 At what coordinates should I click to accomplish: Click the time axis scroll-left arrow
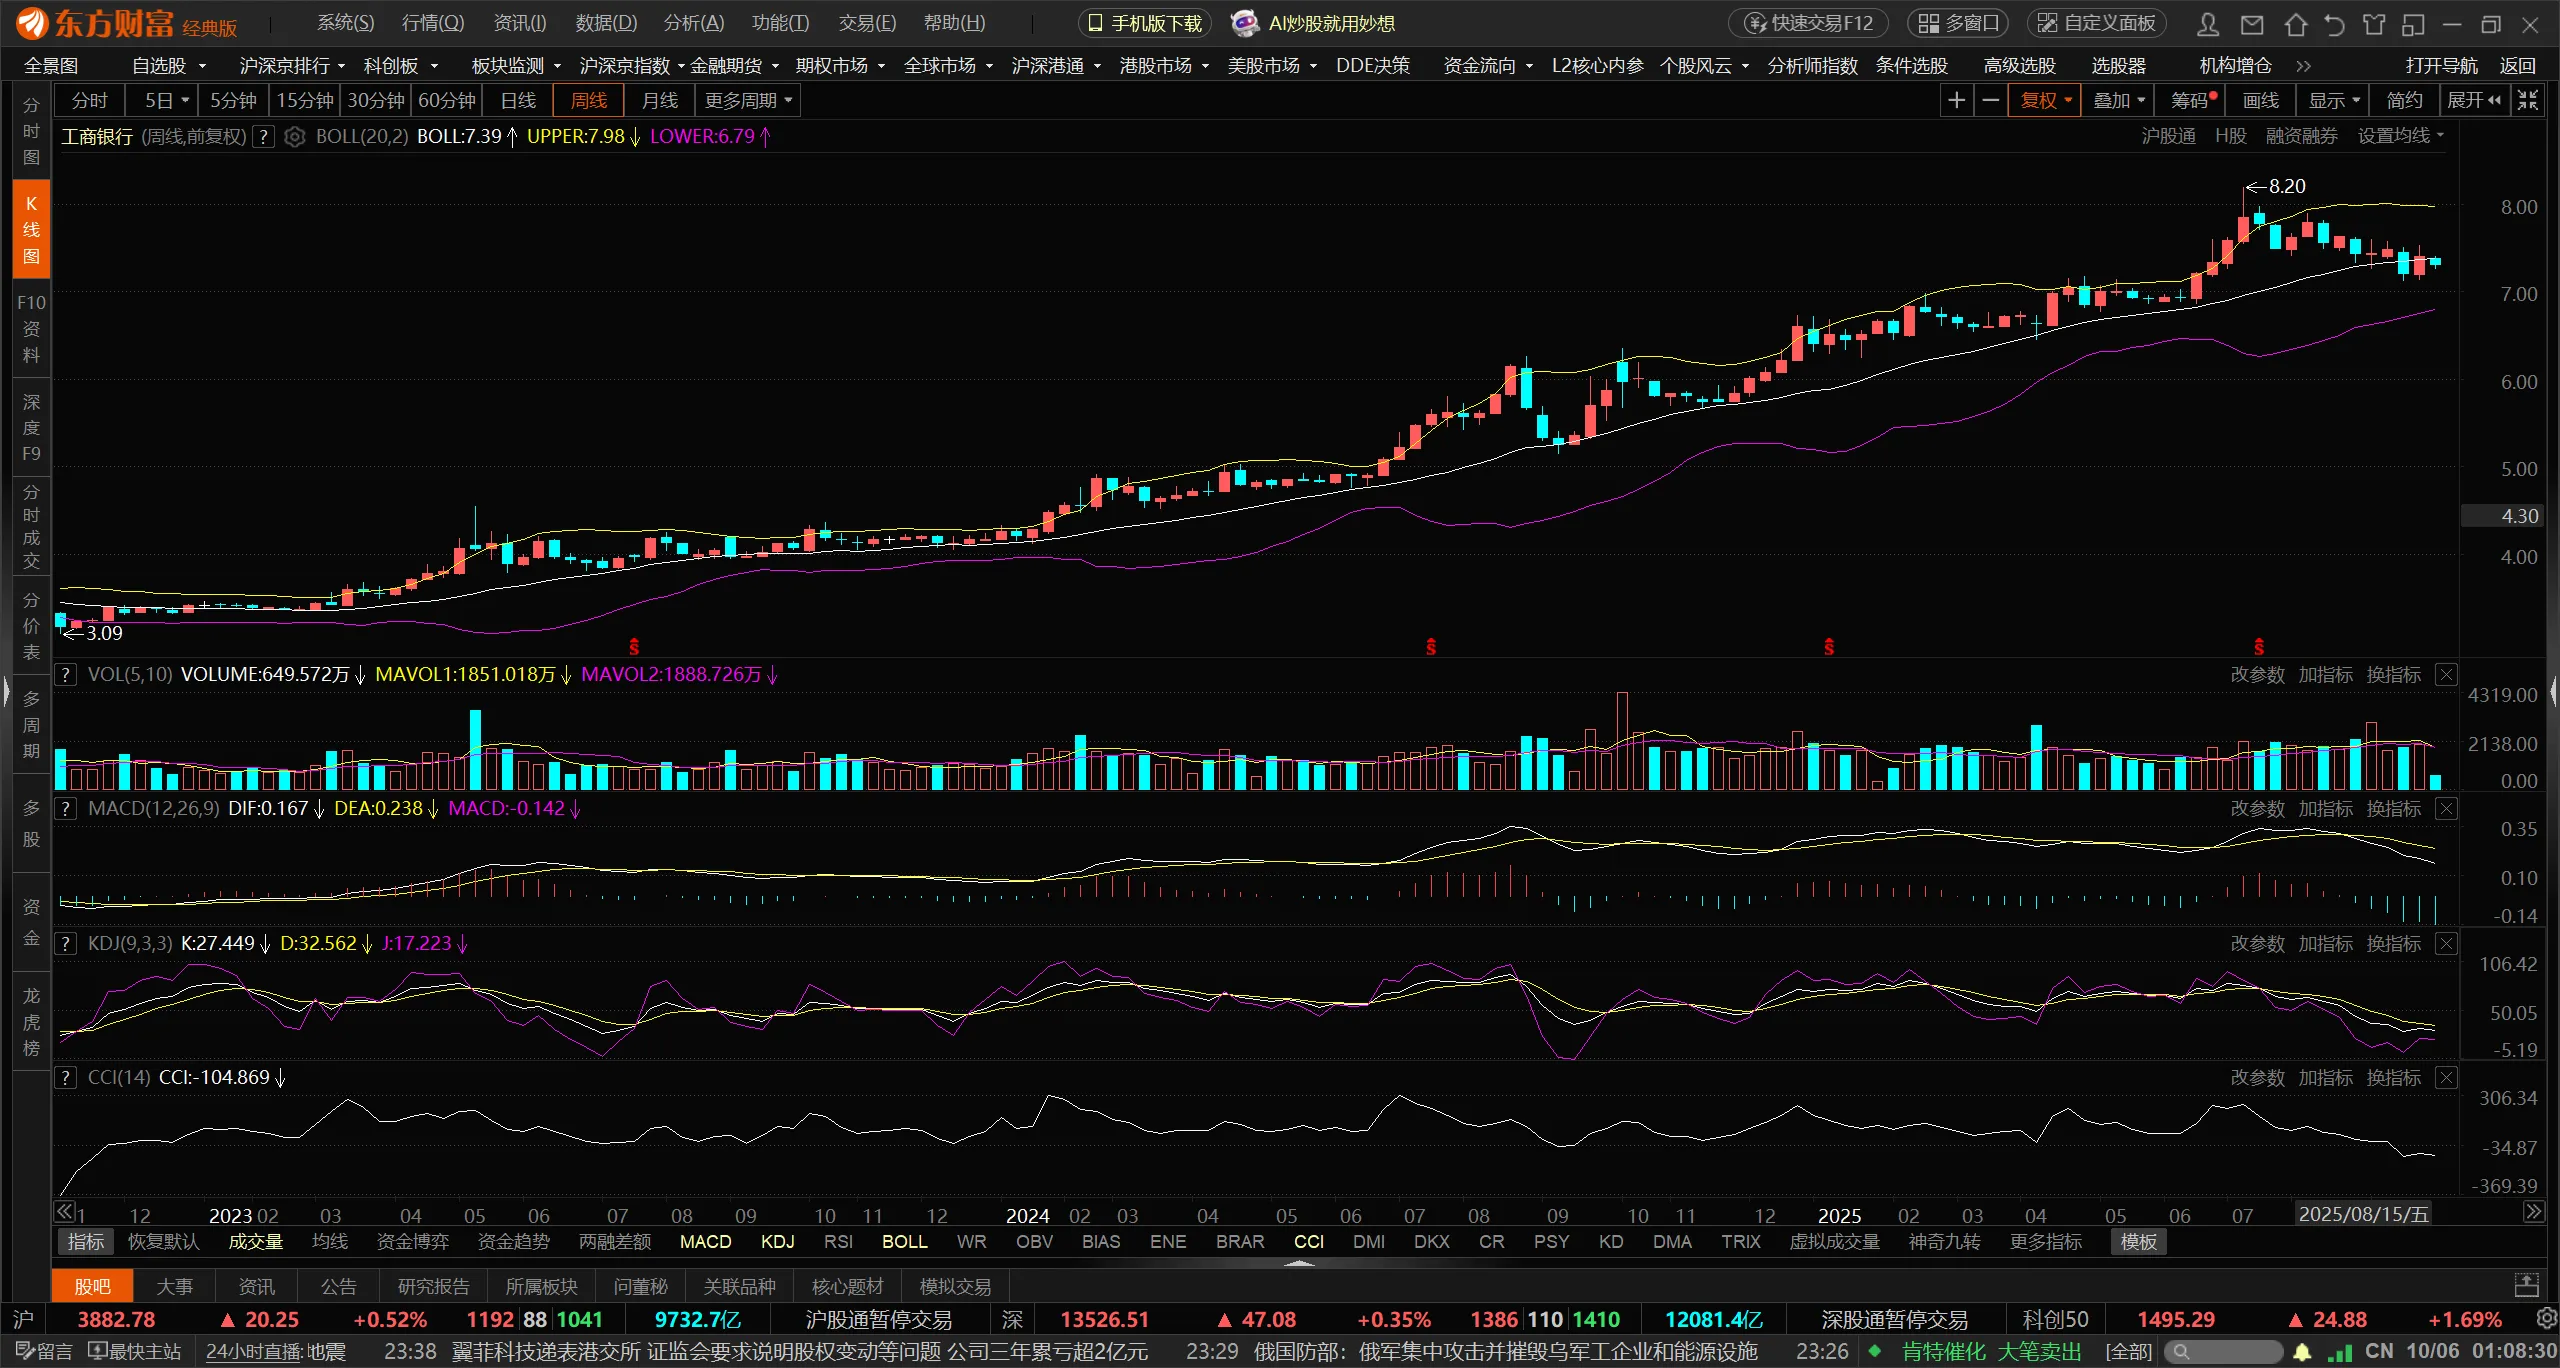(64, 1212)
